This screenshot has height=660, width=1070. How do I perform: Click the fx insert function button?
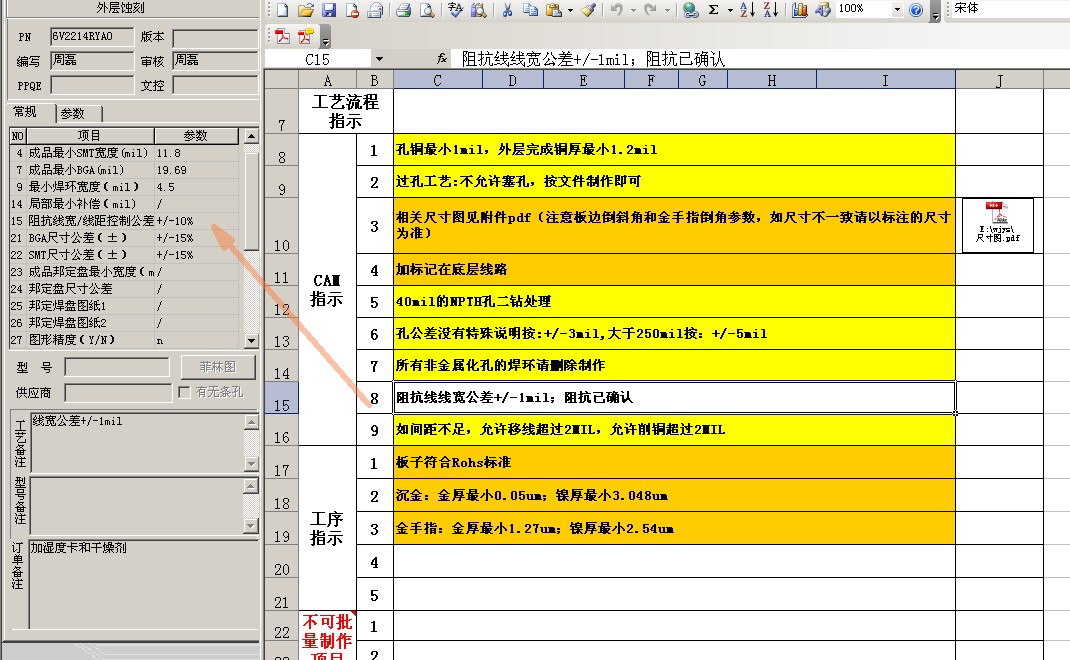coord(442,59)
